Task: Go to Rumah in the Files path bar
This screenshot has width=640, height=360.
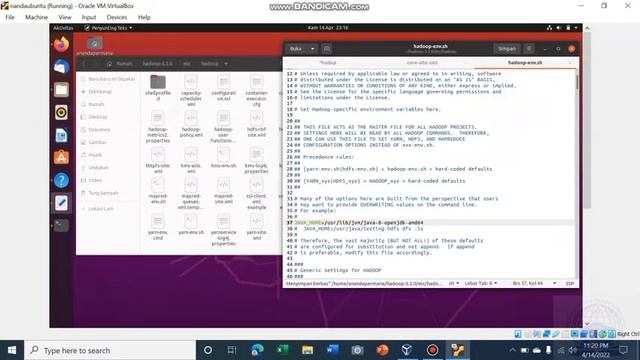Action: coord(121,64)
